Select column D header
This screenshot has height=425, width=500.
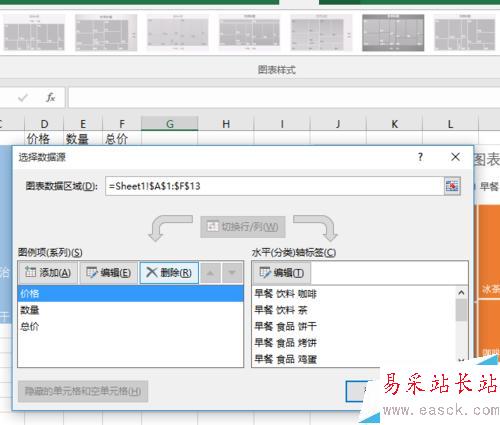44,124
